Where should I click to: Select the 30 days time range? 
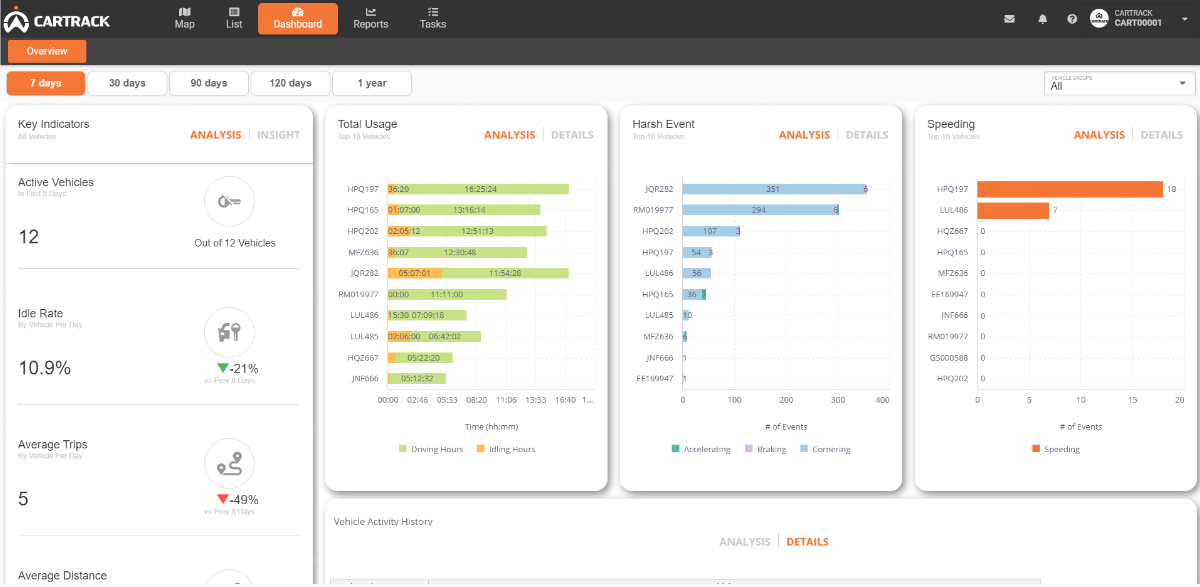[x=127, y=84]
